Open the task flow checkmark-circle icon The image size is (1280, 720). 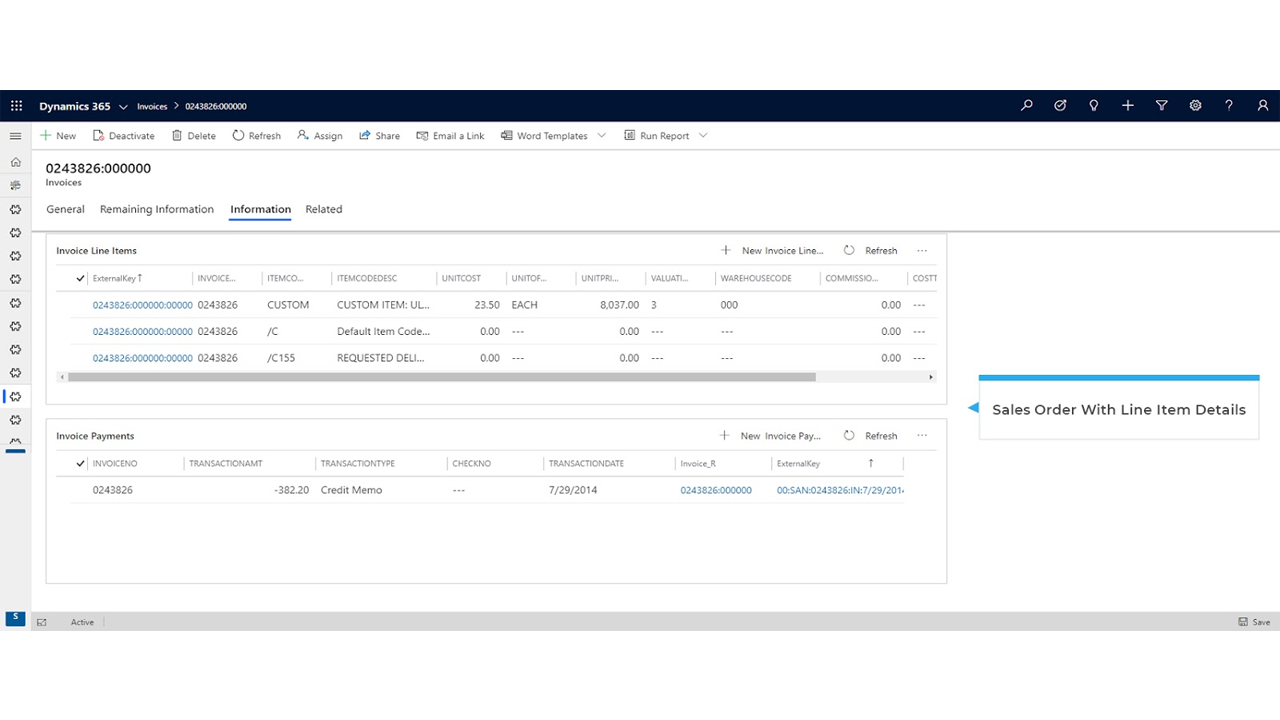[x=1060, y=106]
